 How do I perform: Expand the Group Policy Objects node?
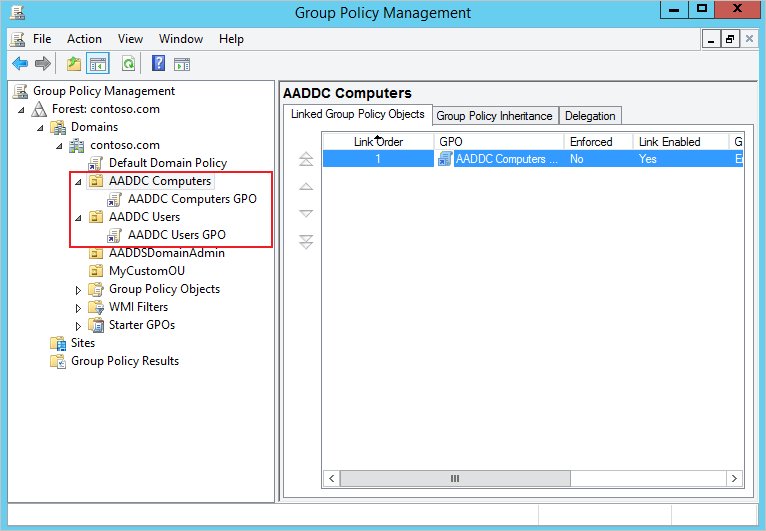click(x=78, y=290)
